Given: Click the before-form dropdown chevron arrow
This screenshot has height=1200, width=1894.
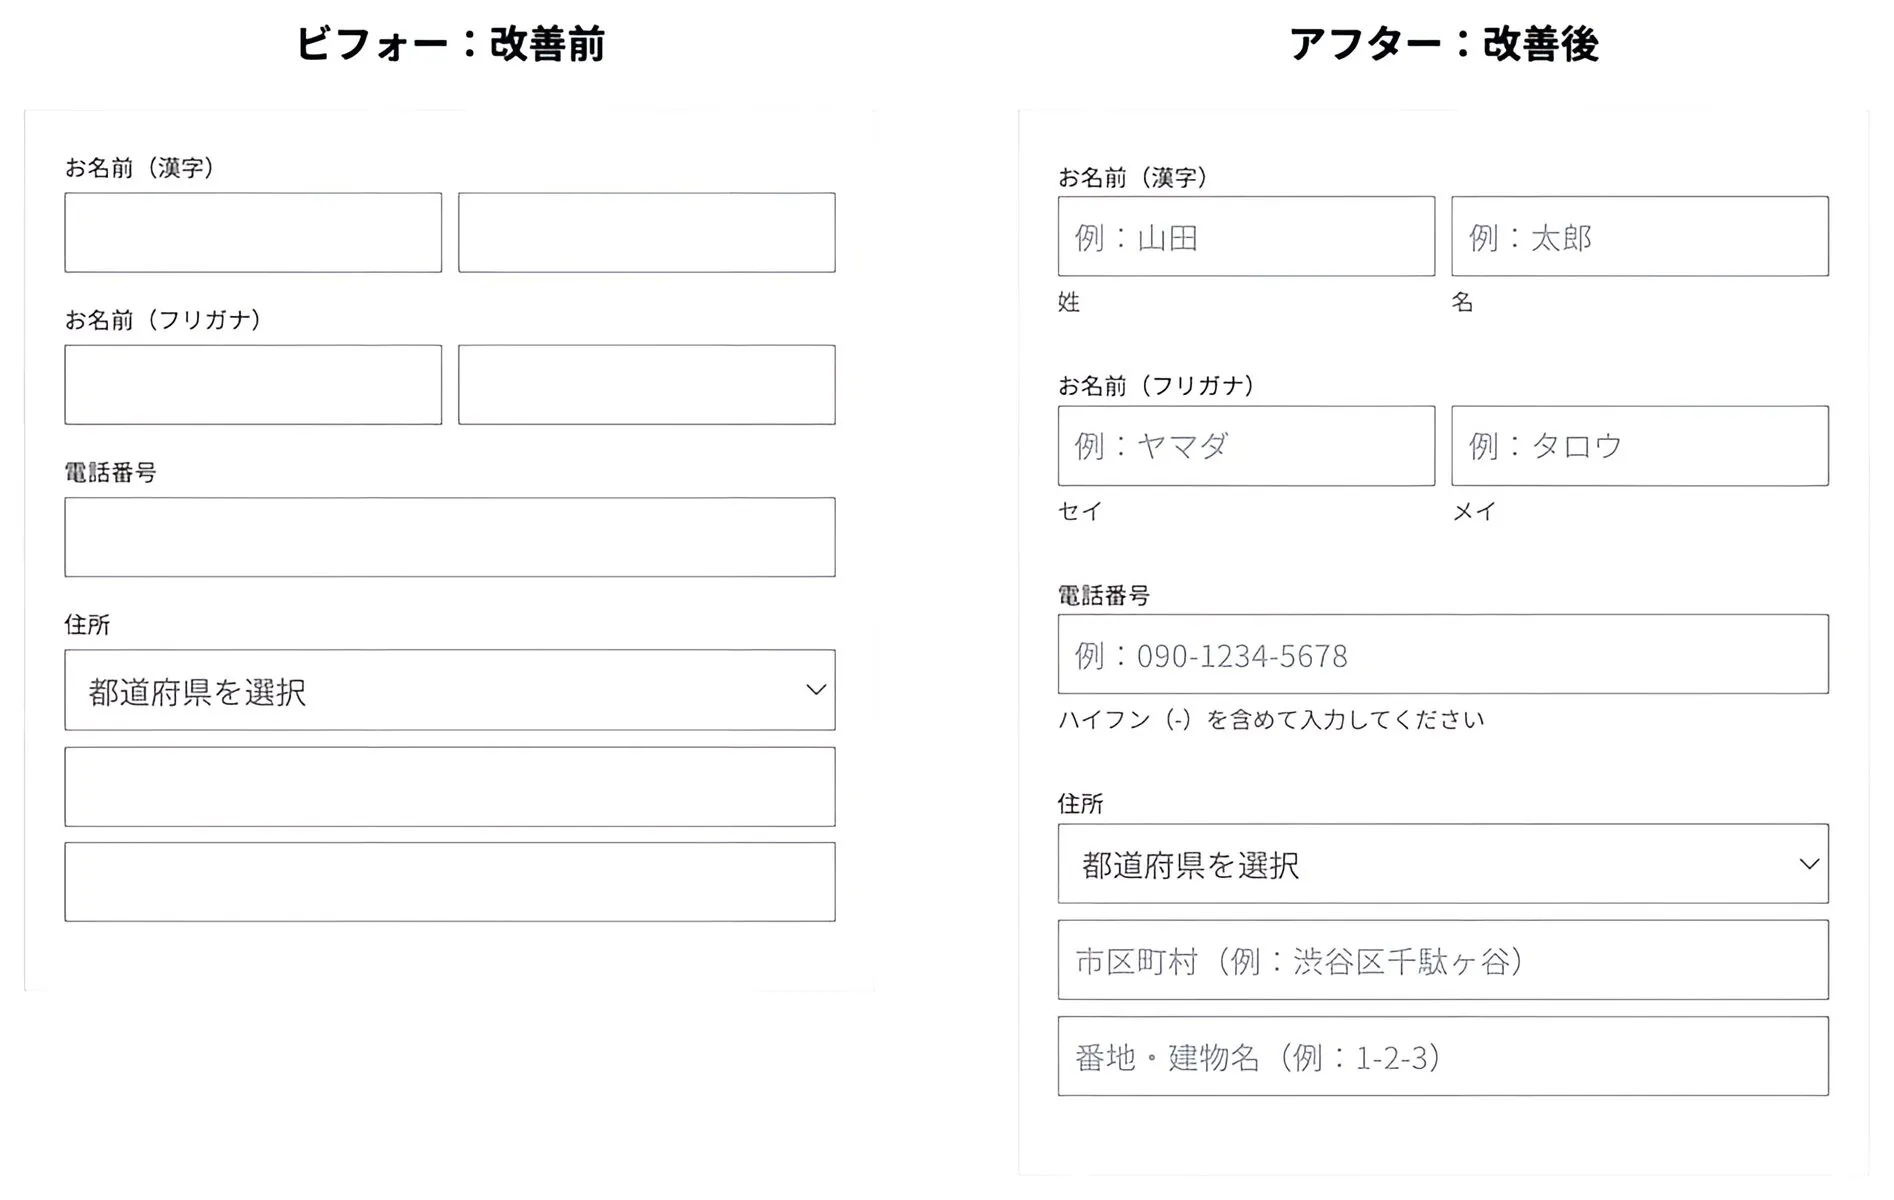Looking at the screenshot, I should point(816,690).
